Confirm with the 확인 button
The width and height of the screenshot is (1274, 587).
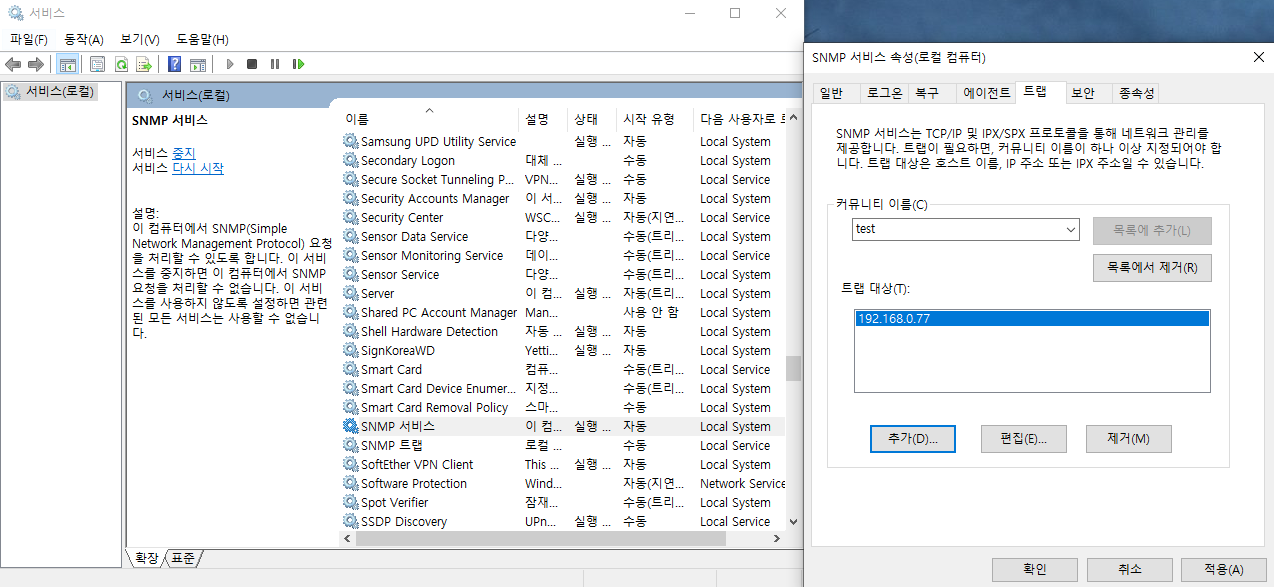(1034, 569)
